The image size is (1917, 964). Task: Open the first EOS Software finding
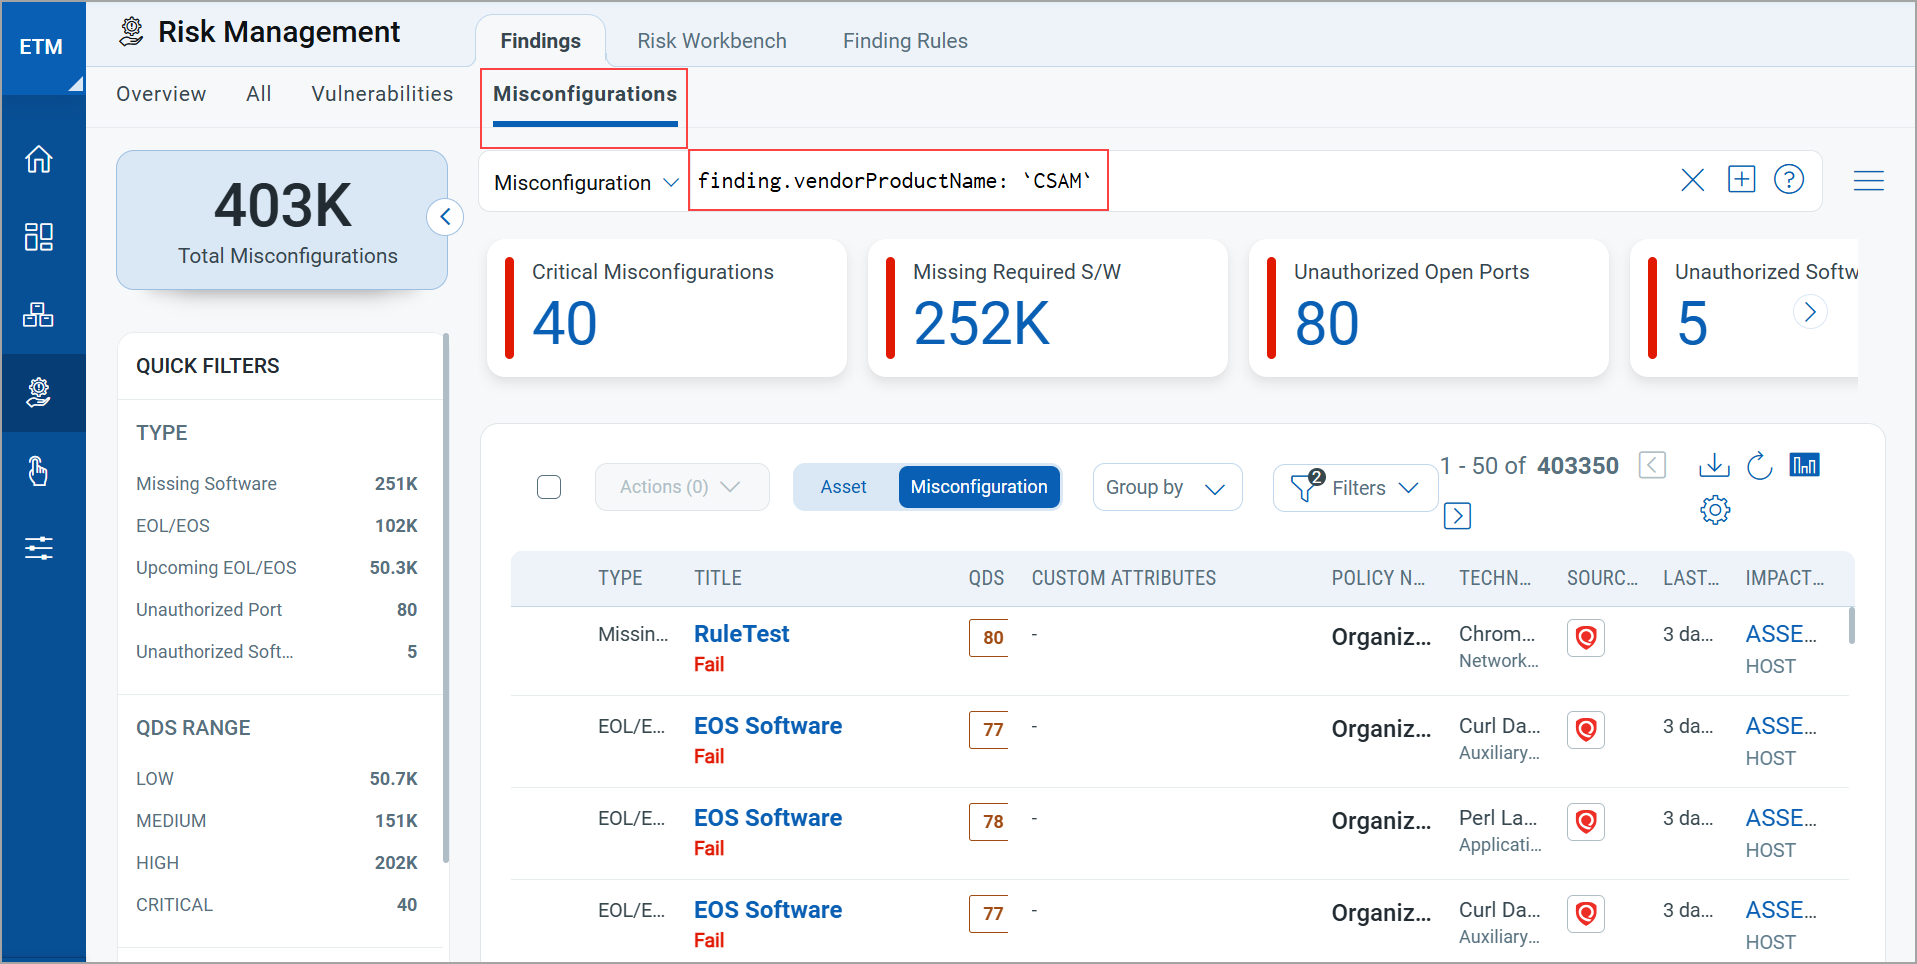[768, 726]
